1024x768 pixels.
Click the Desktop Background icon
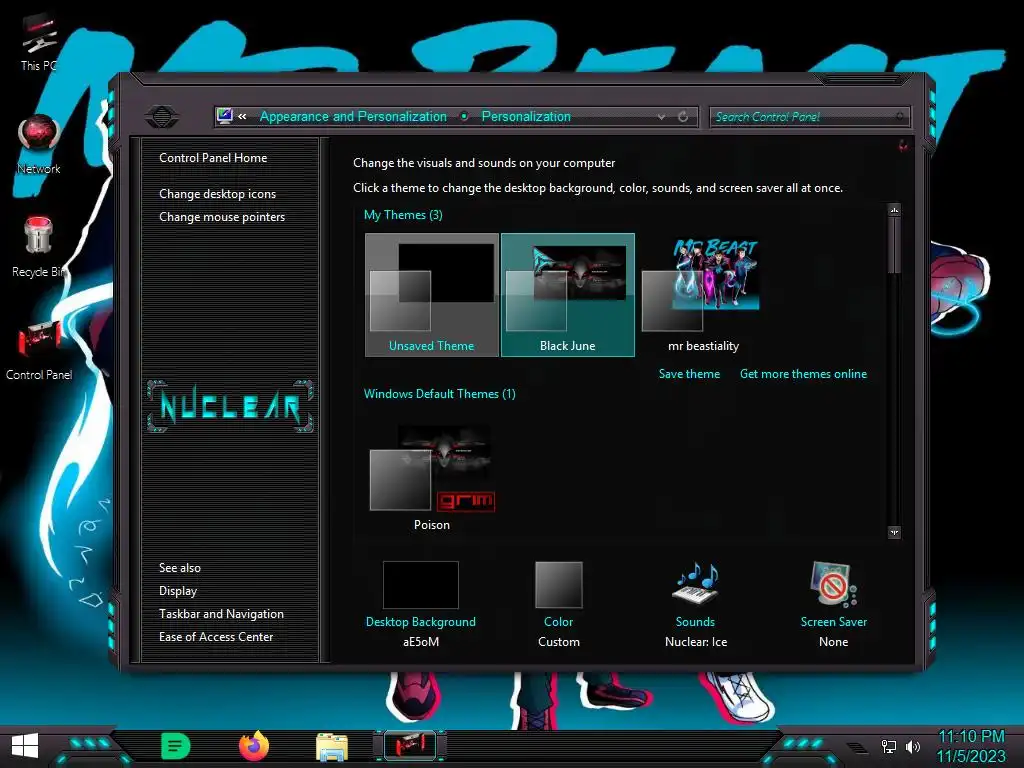pos(421,585)
